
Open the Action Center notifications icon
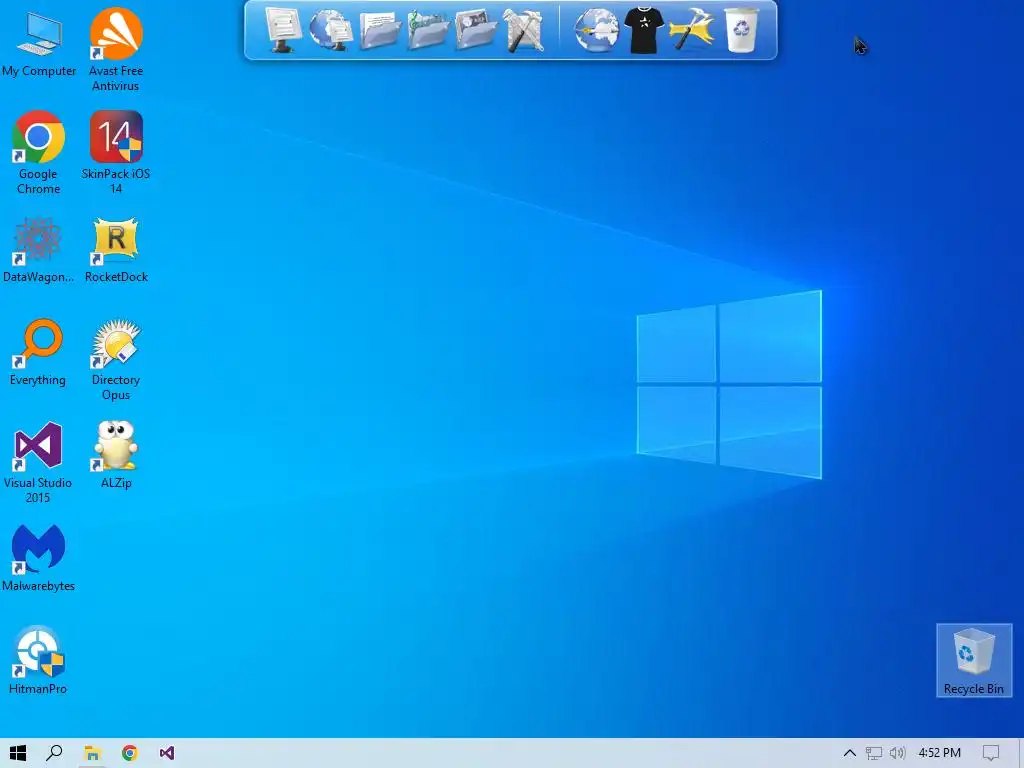point(991,753)
